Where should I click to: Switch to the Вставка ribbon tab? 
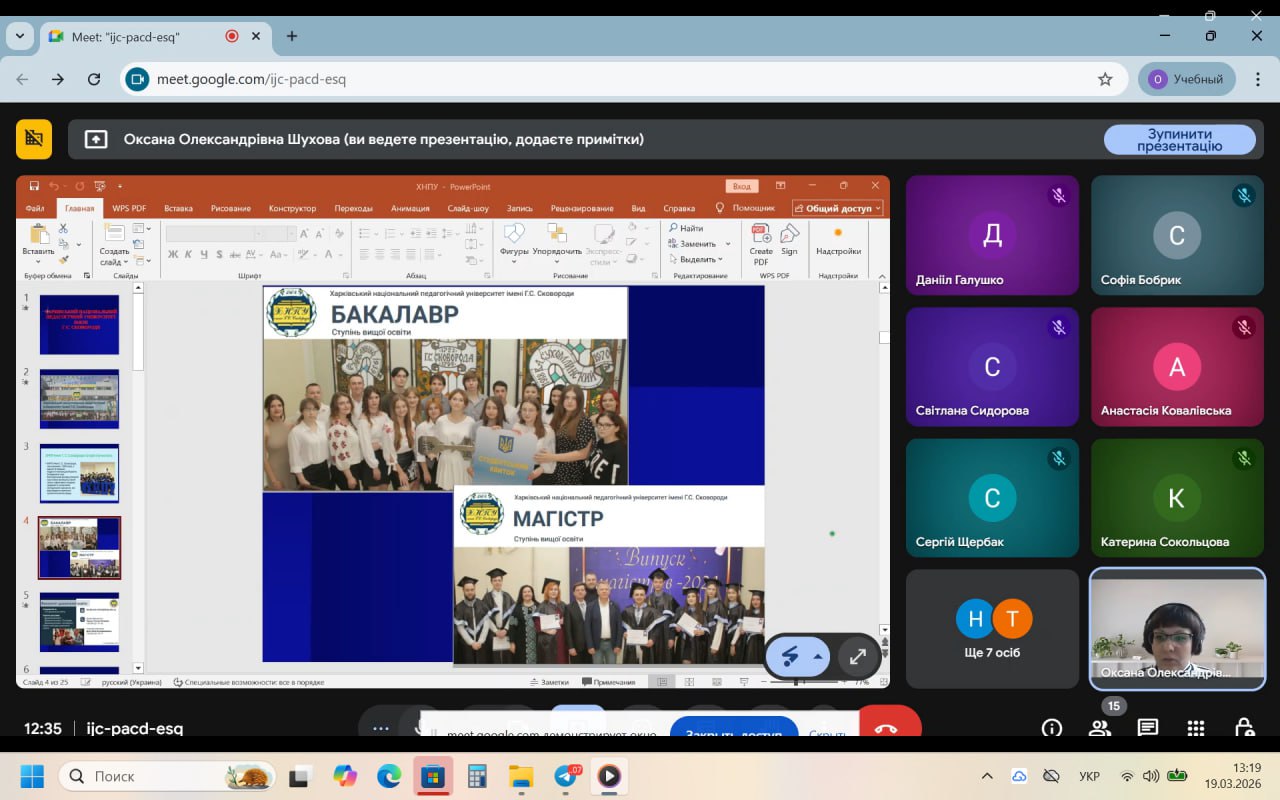[178, 208]
